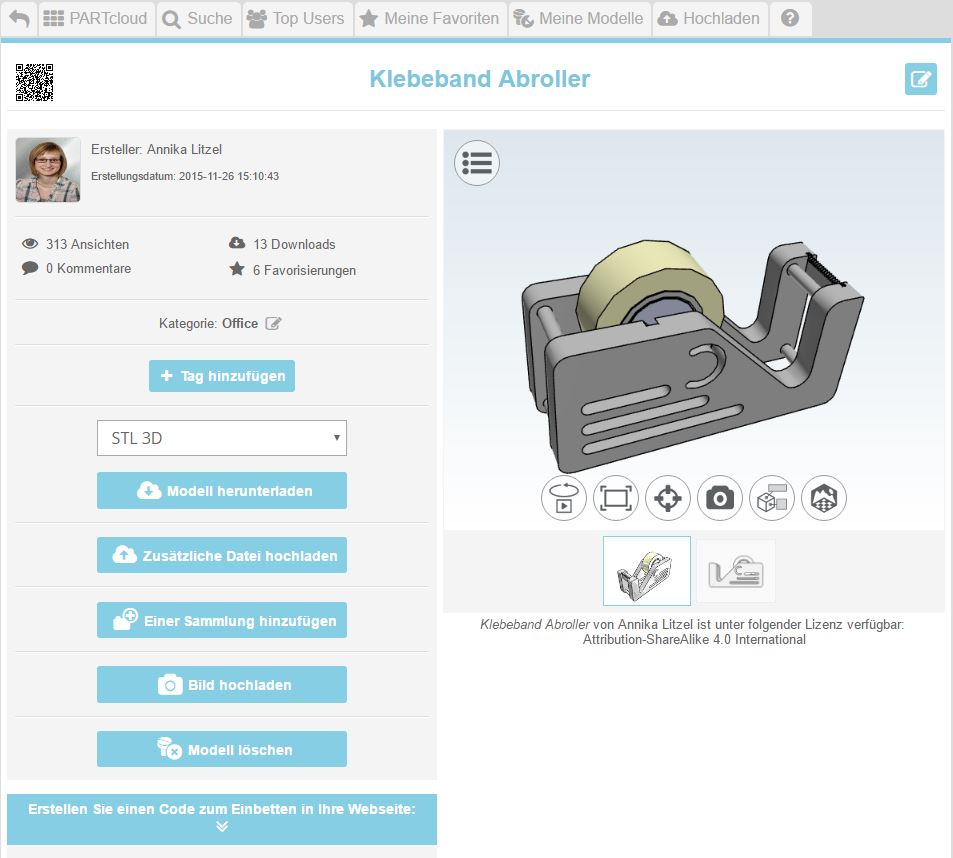This screenshot has width=953, height=858.
Task: Click the 6 Favorisierungen text
Action: 304,270
